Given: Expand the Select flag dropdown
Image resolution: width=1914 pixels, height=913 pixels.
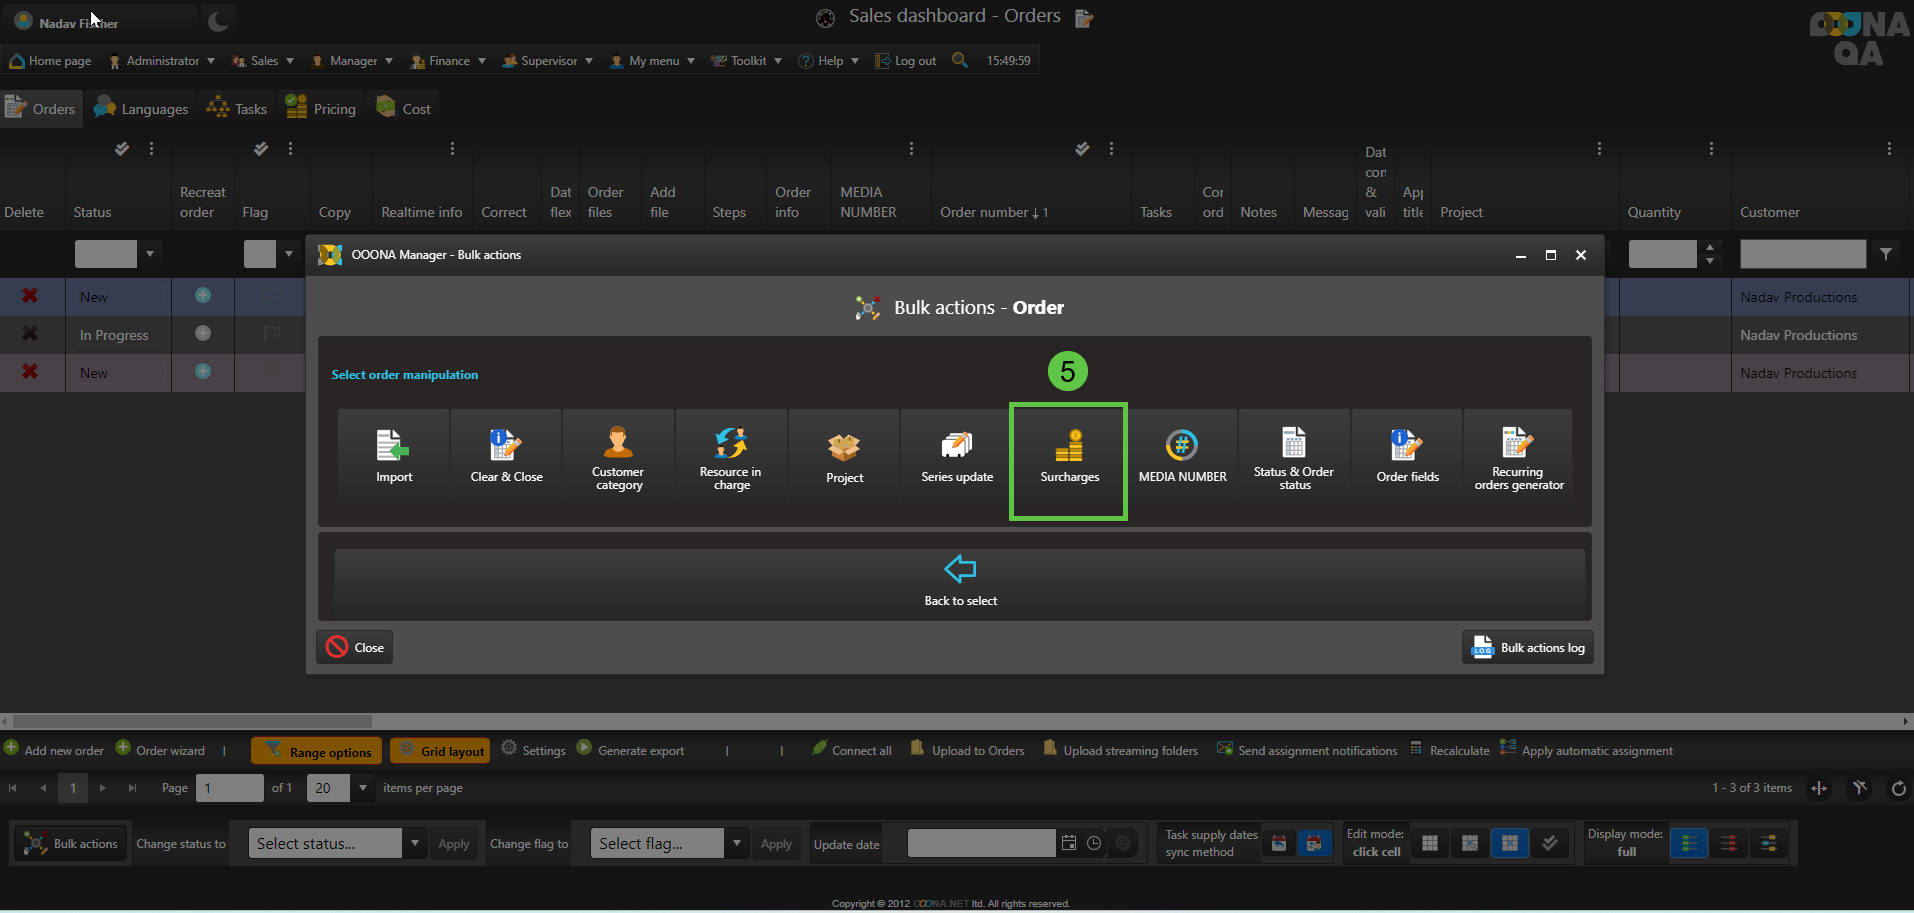Looking at the screenshot, I should (x=737, y=843).
